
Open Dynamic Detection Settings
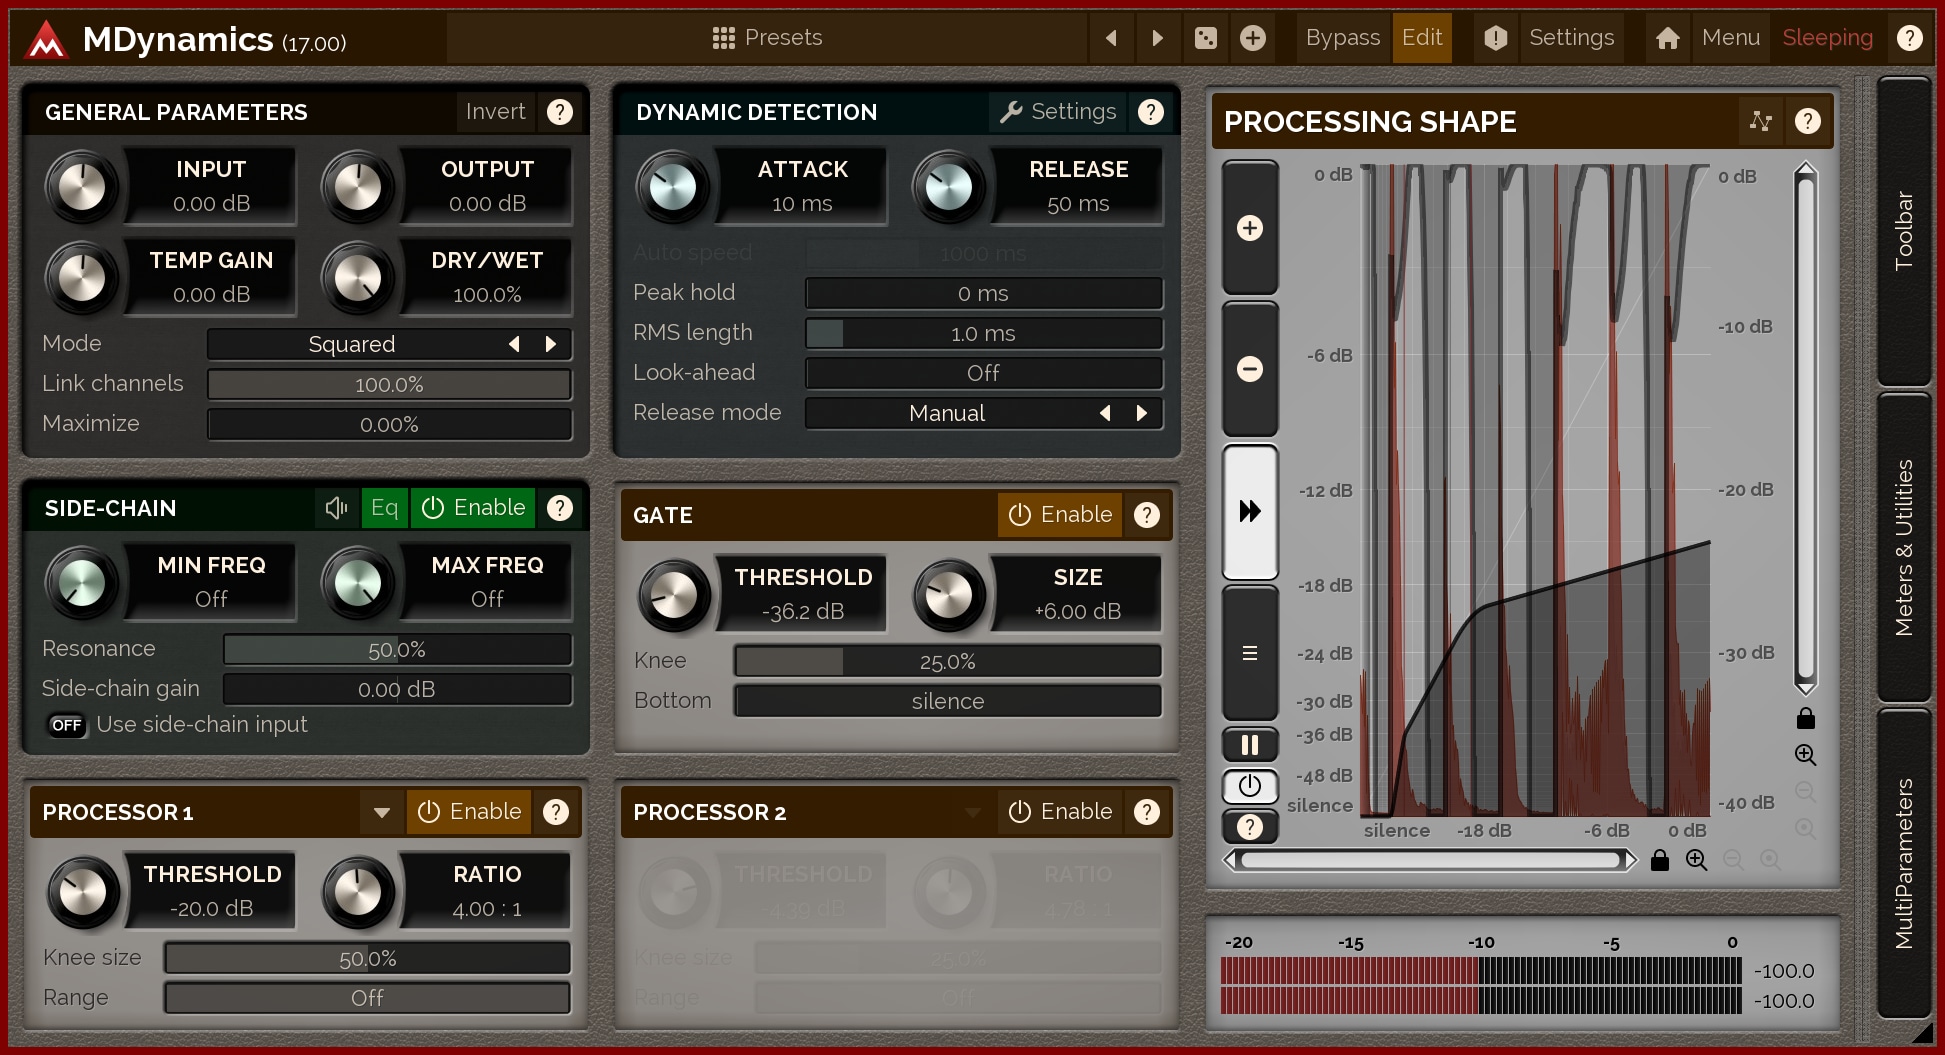point(1059,112)
